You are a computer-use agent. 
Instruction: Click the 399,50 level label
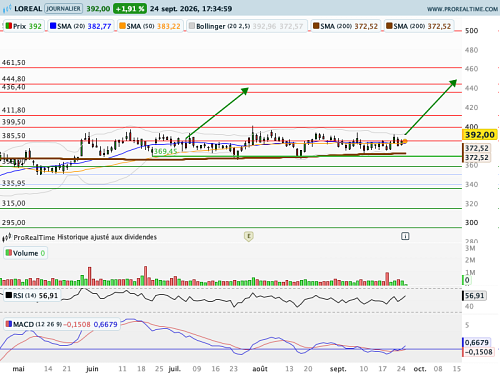14,122
